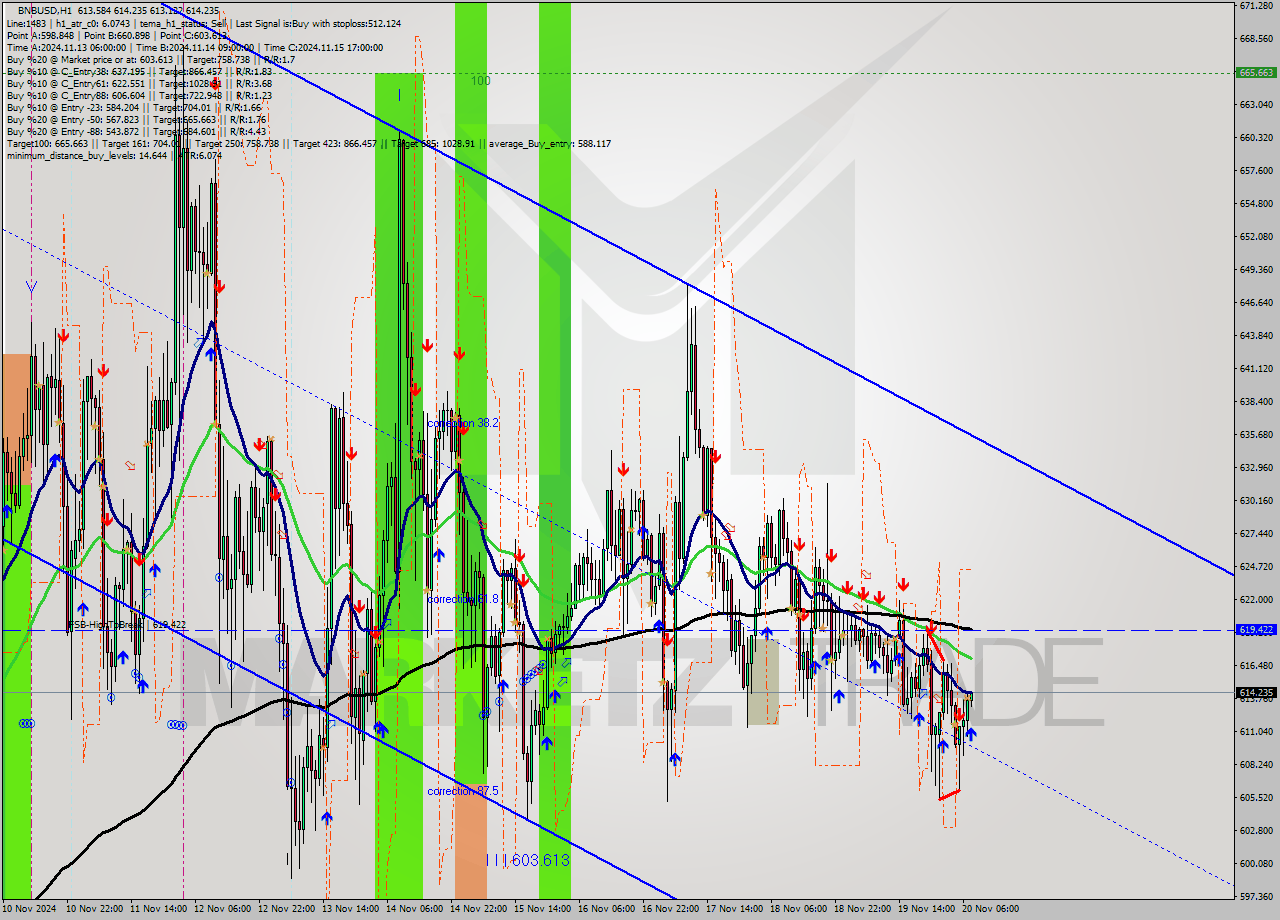Screen dimensions: 1280x920
Task: Click the '10 Nov 2024' time label
Action: coord(30,909)
